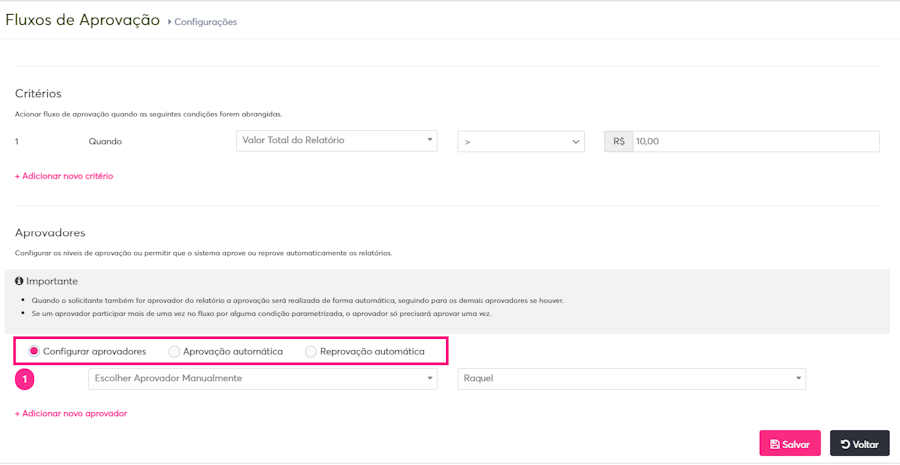
Task: Click the "Quando" criterion label
Action: click(105, 141)
